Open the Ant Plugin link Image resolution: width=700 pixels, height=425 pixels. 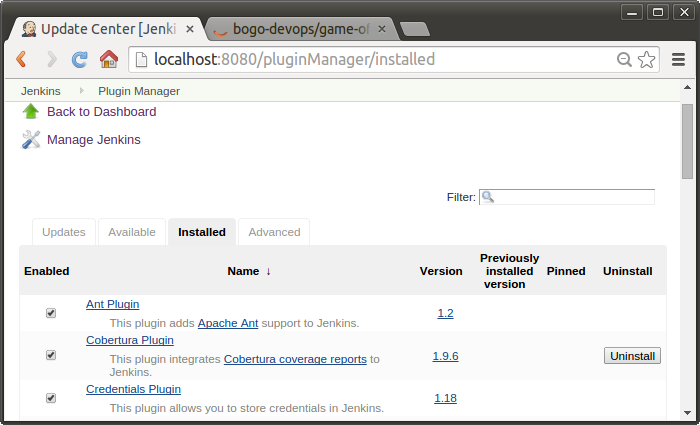(112, 304)
